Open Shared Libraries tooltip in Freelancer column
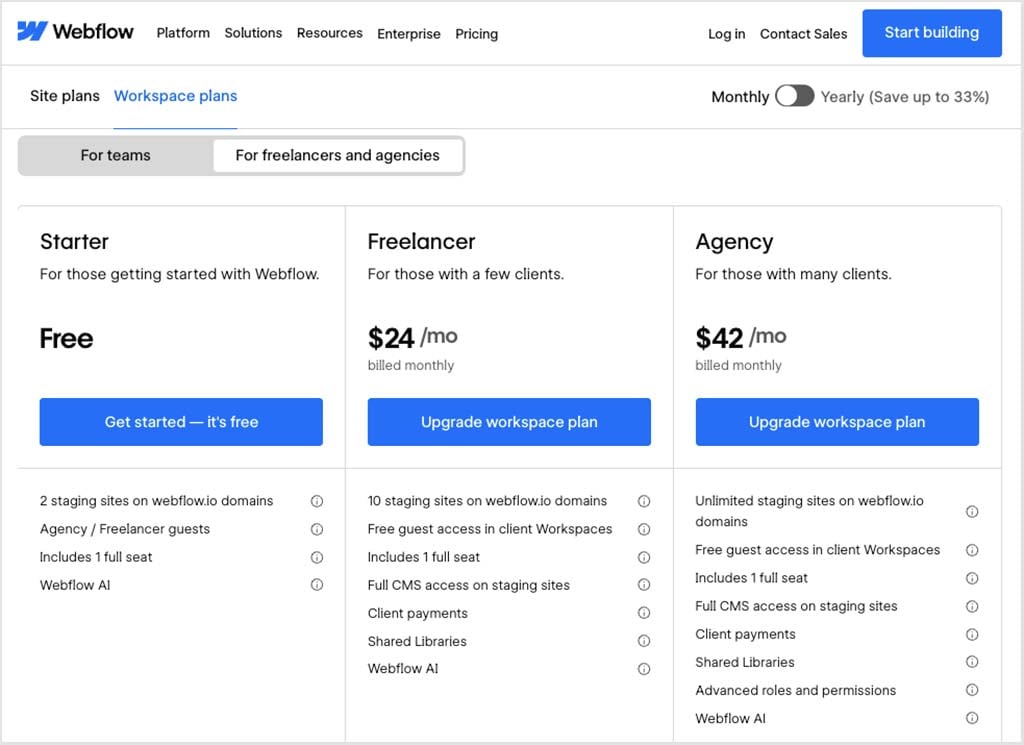 click(645, 641)
